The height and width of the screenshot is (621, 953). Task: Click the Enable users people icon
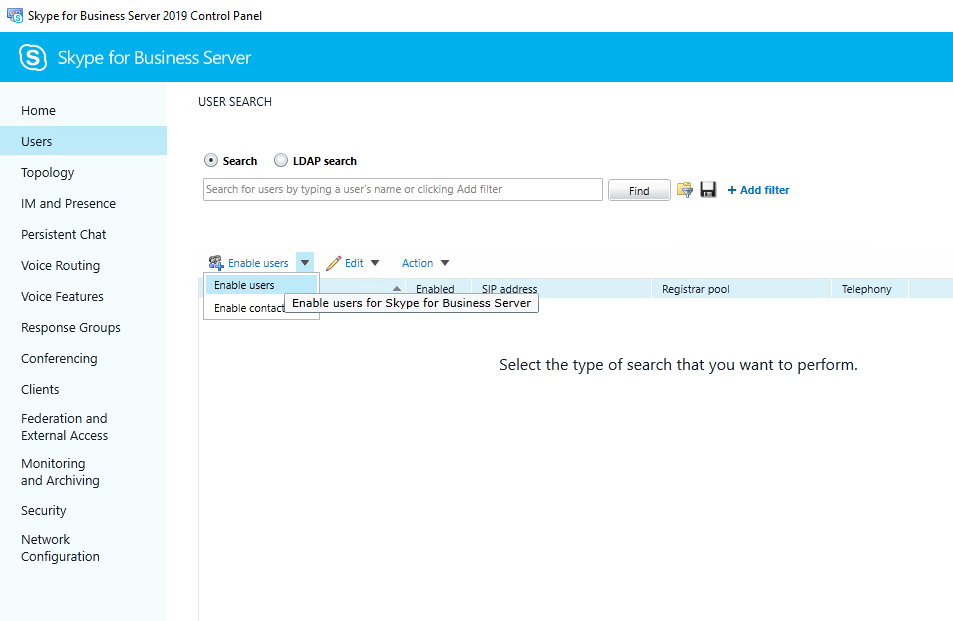coord(216,263)
